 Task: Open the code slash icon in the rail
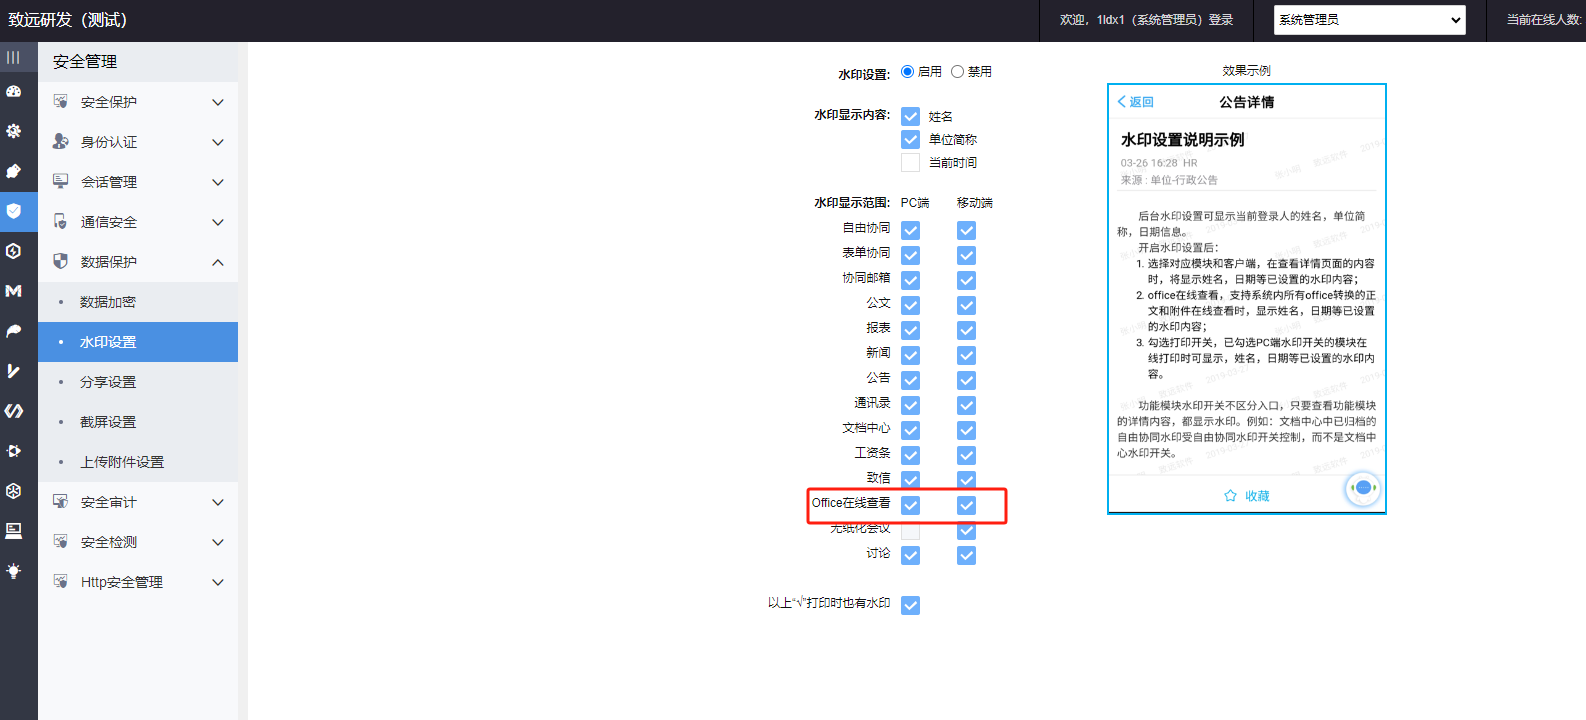13,411
